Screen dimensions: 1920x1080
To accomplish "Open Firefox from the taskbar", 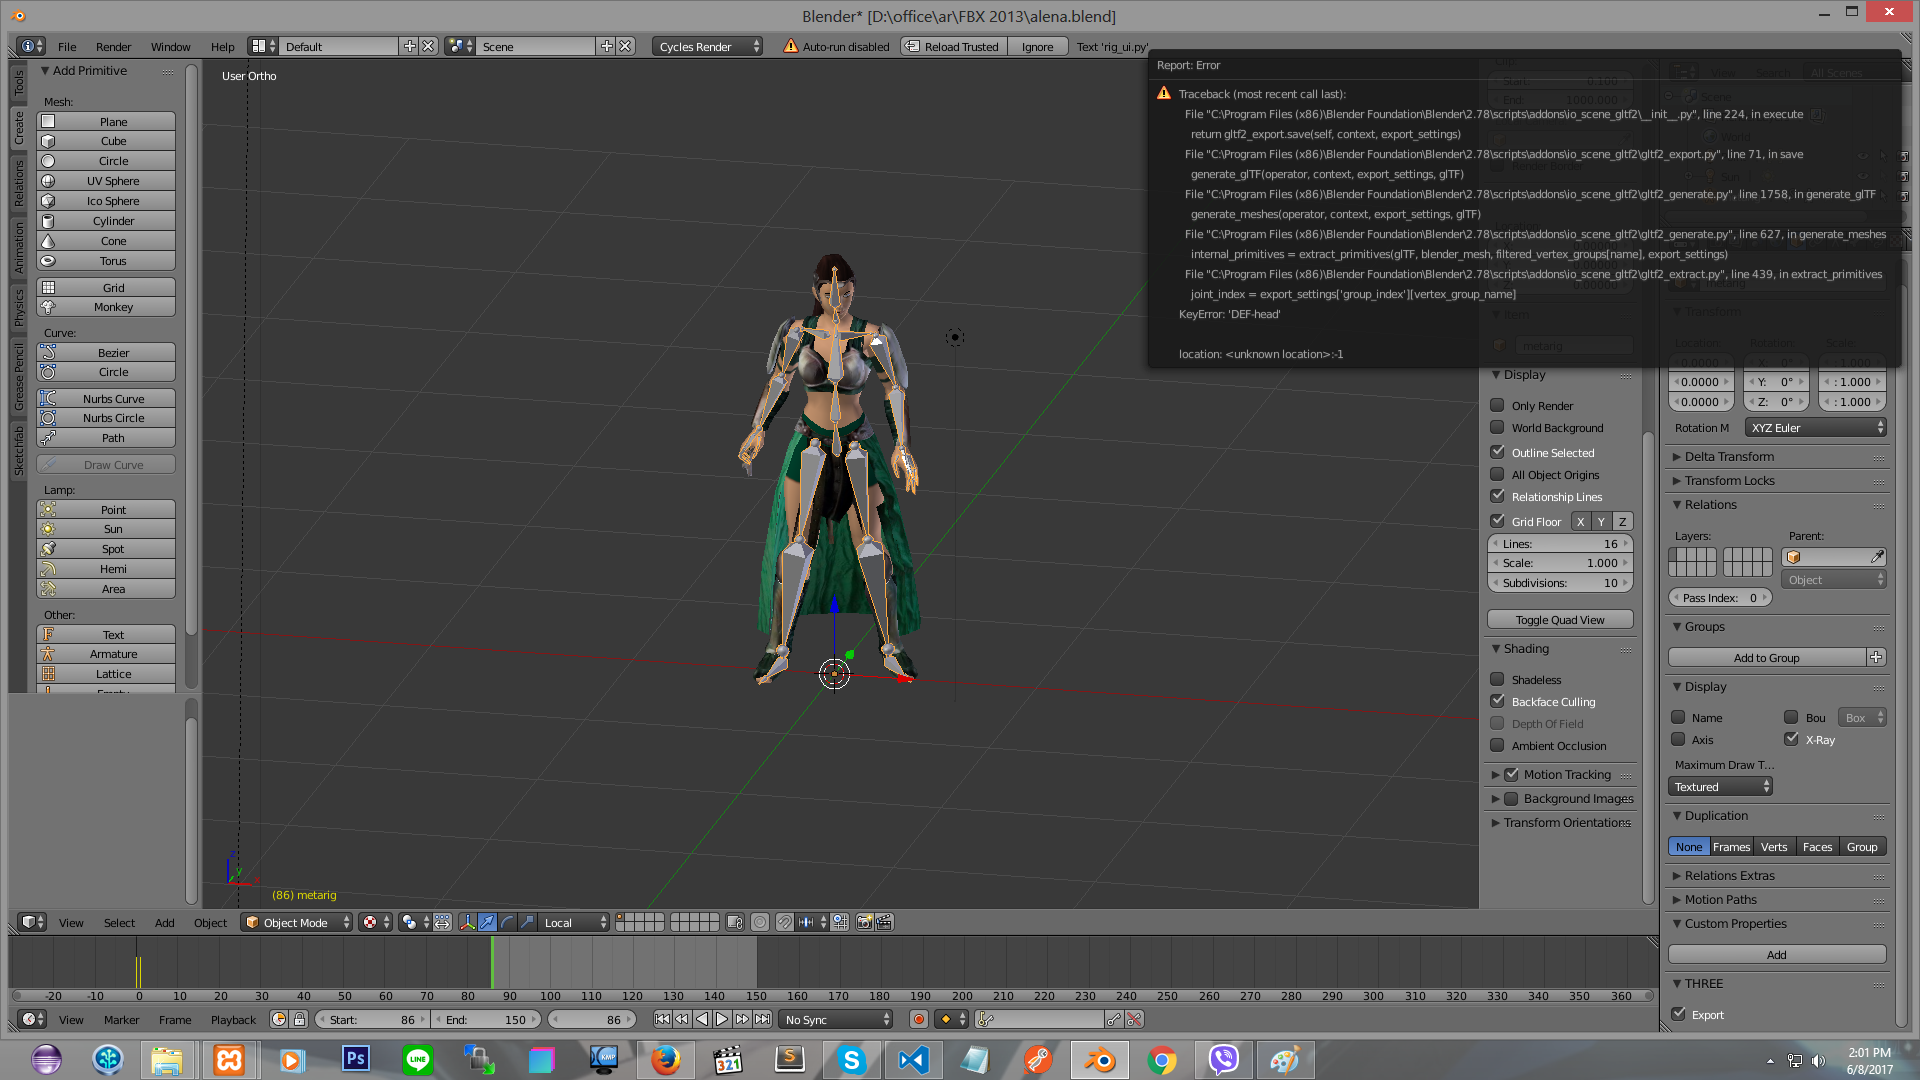I will coord(665,1060).
